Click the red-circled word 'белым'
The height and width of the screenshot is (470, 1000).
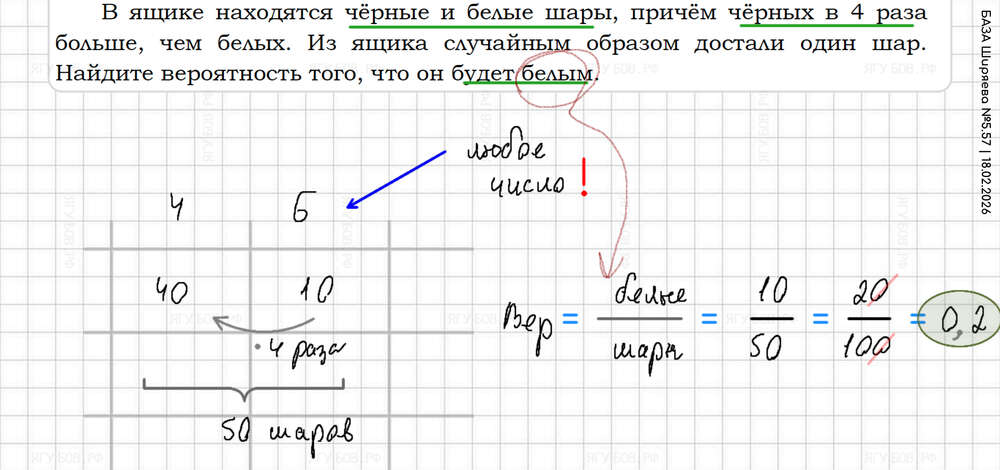pos(551,73)
